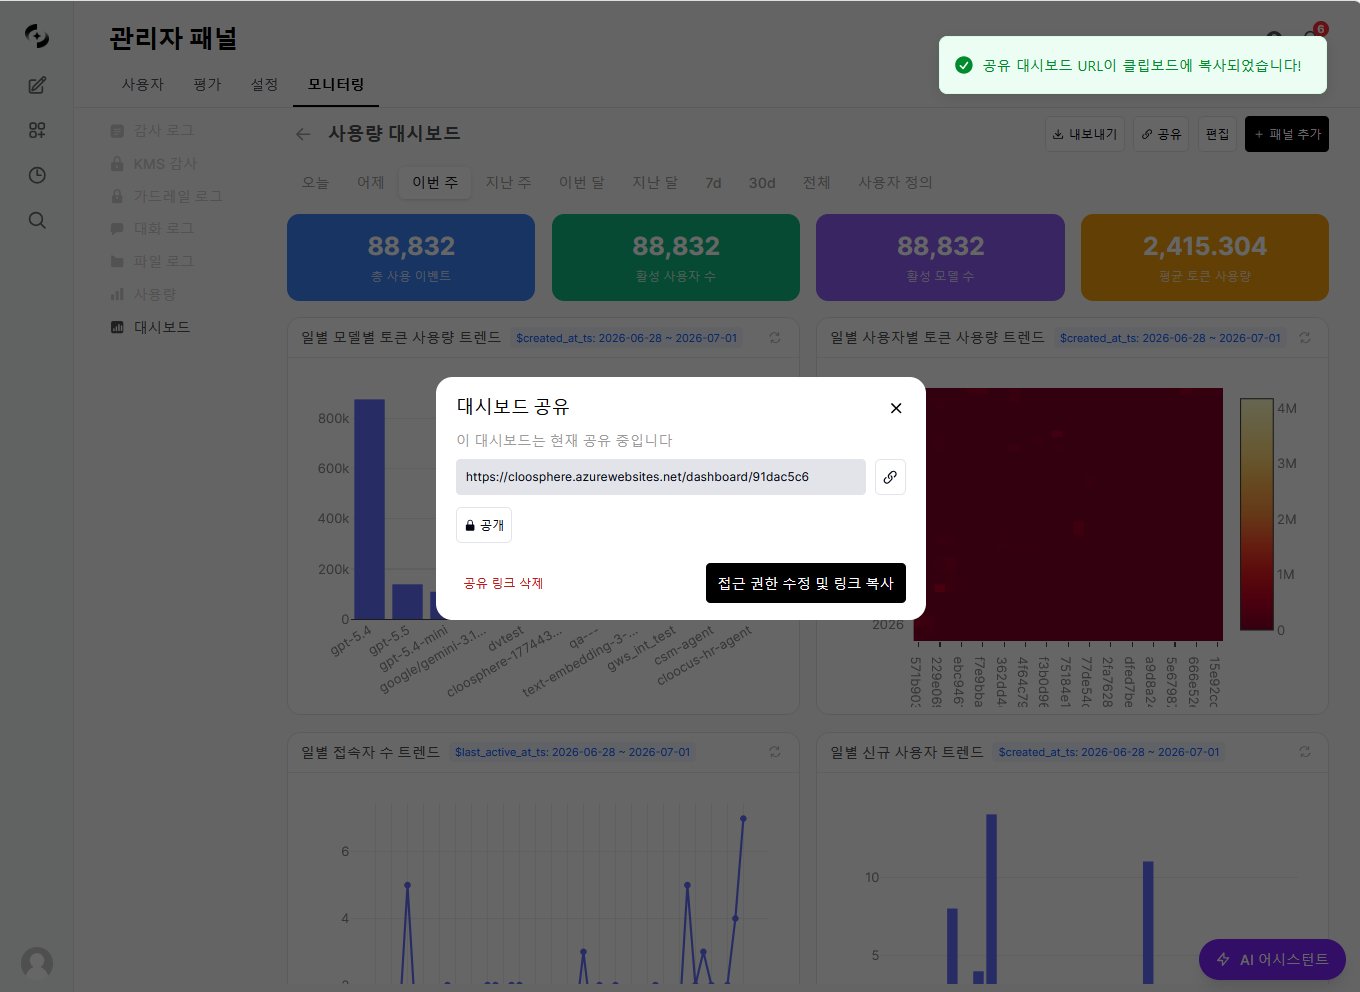Click the gpt-5.4 bar in the chart
The image size is (1360, 992).
click(x=369, y=509)
